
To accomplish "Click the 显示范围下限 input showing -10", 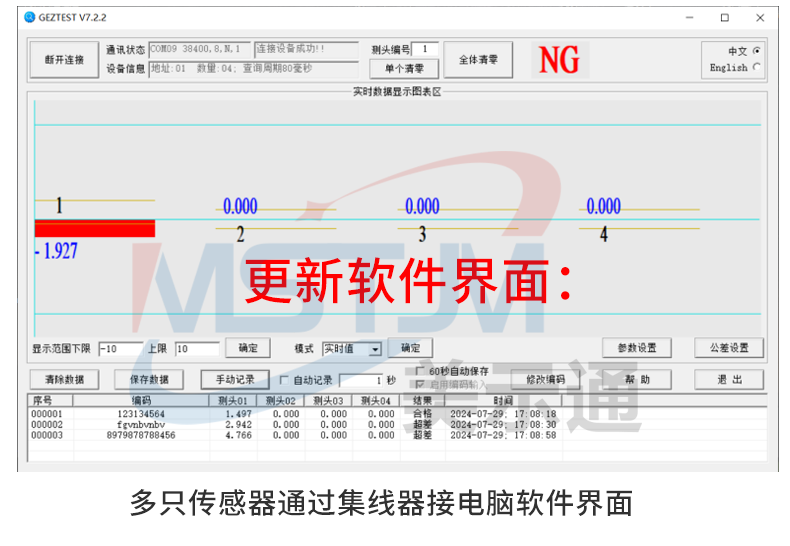I will (x=120, y=349).
